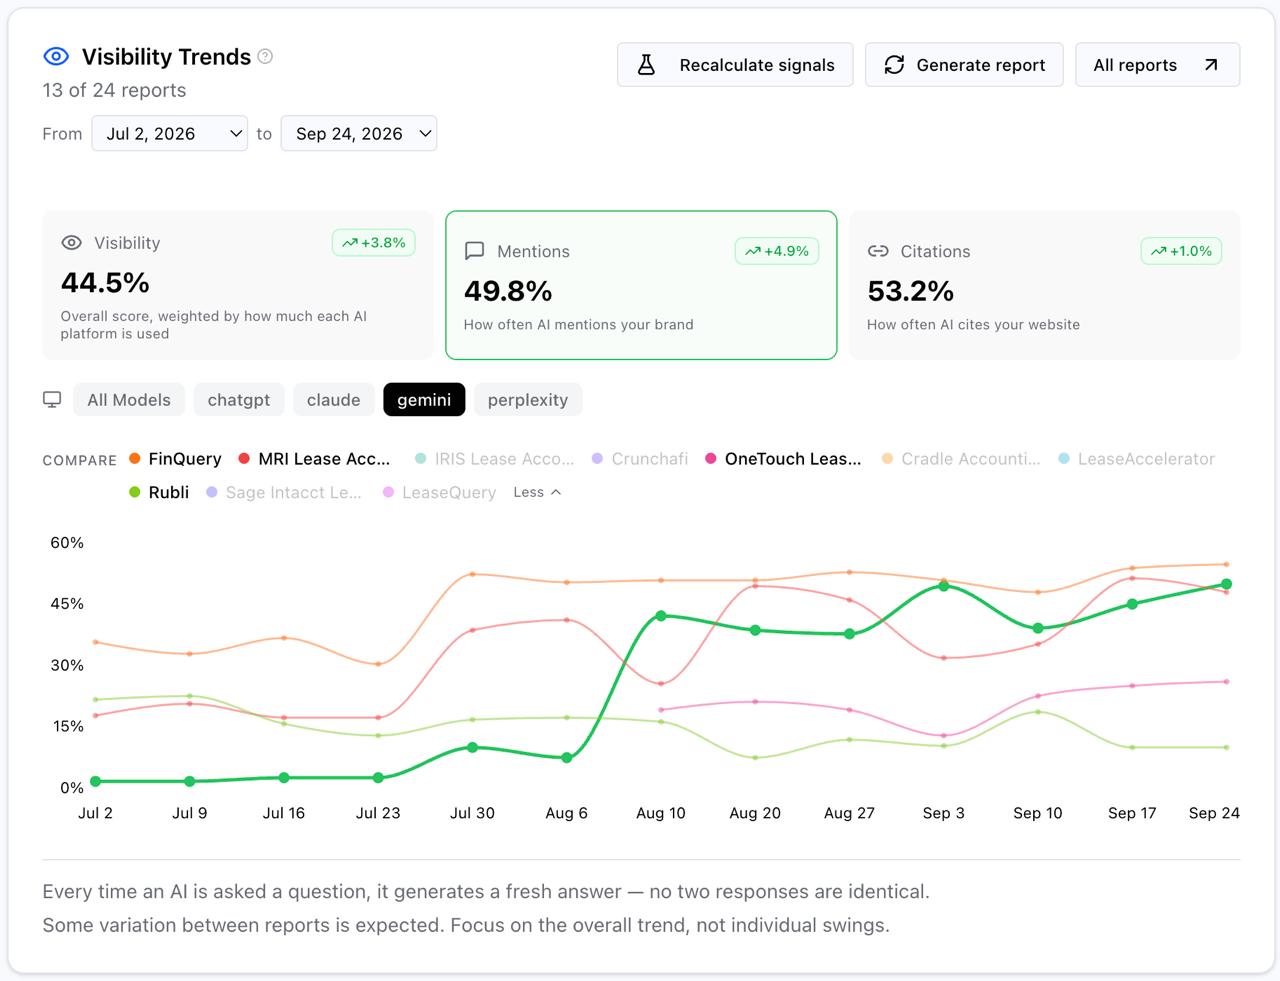1280x981 pixels.
Task: Enable LeaseQuery in the compare legend
Action: [x=439, y=492]
